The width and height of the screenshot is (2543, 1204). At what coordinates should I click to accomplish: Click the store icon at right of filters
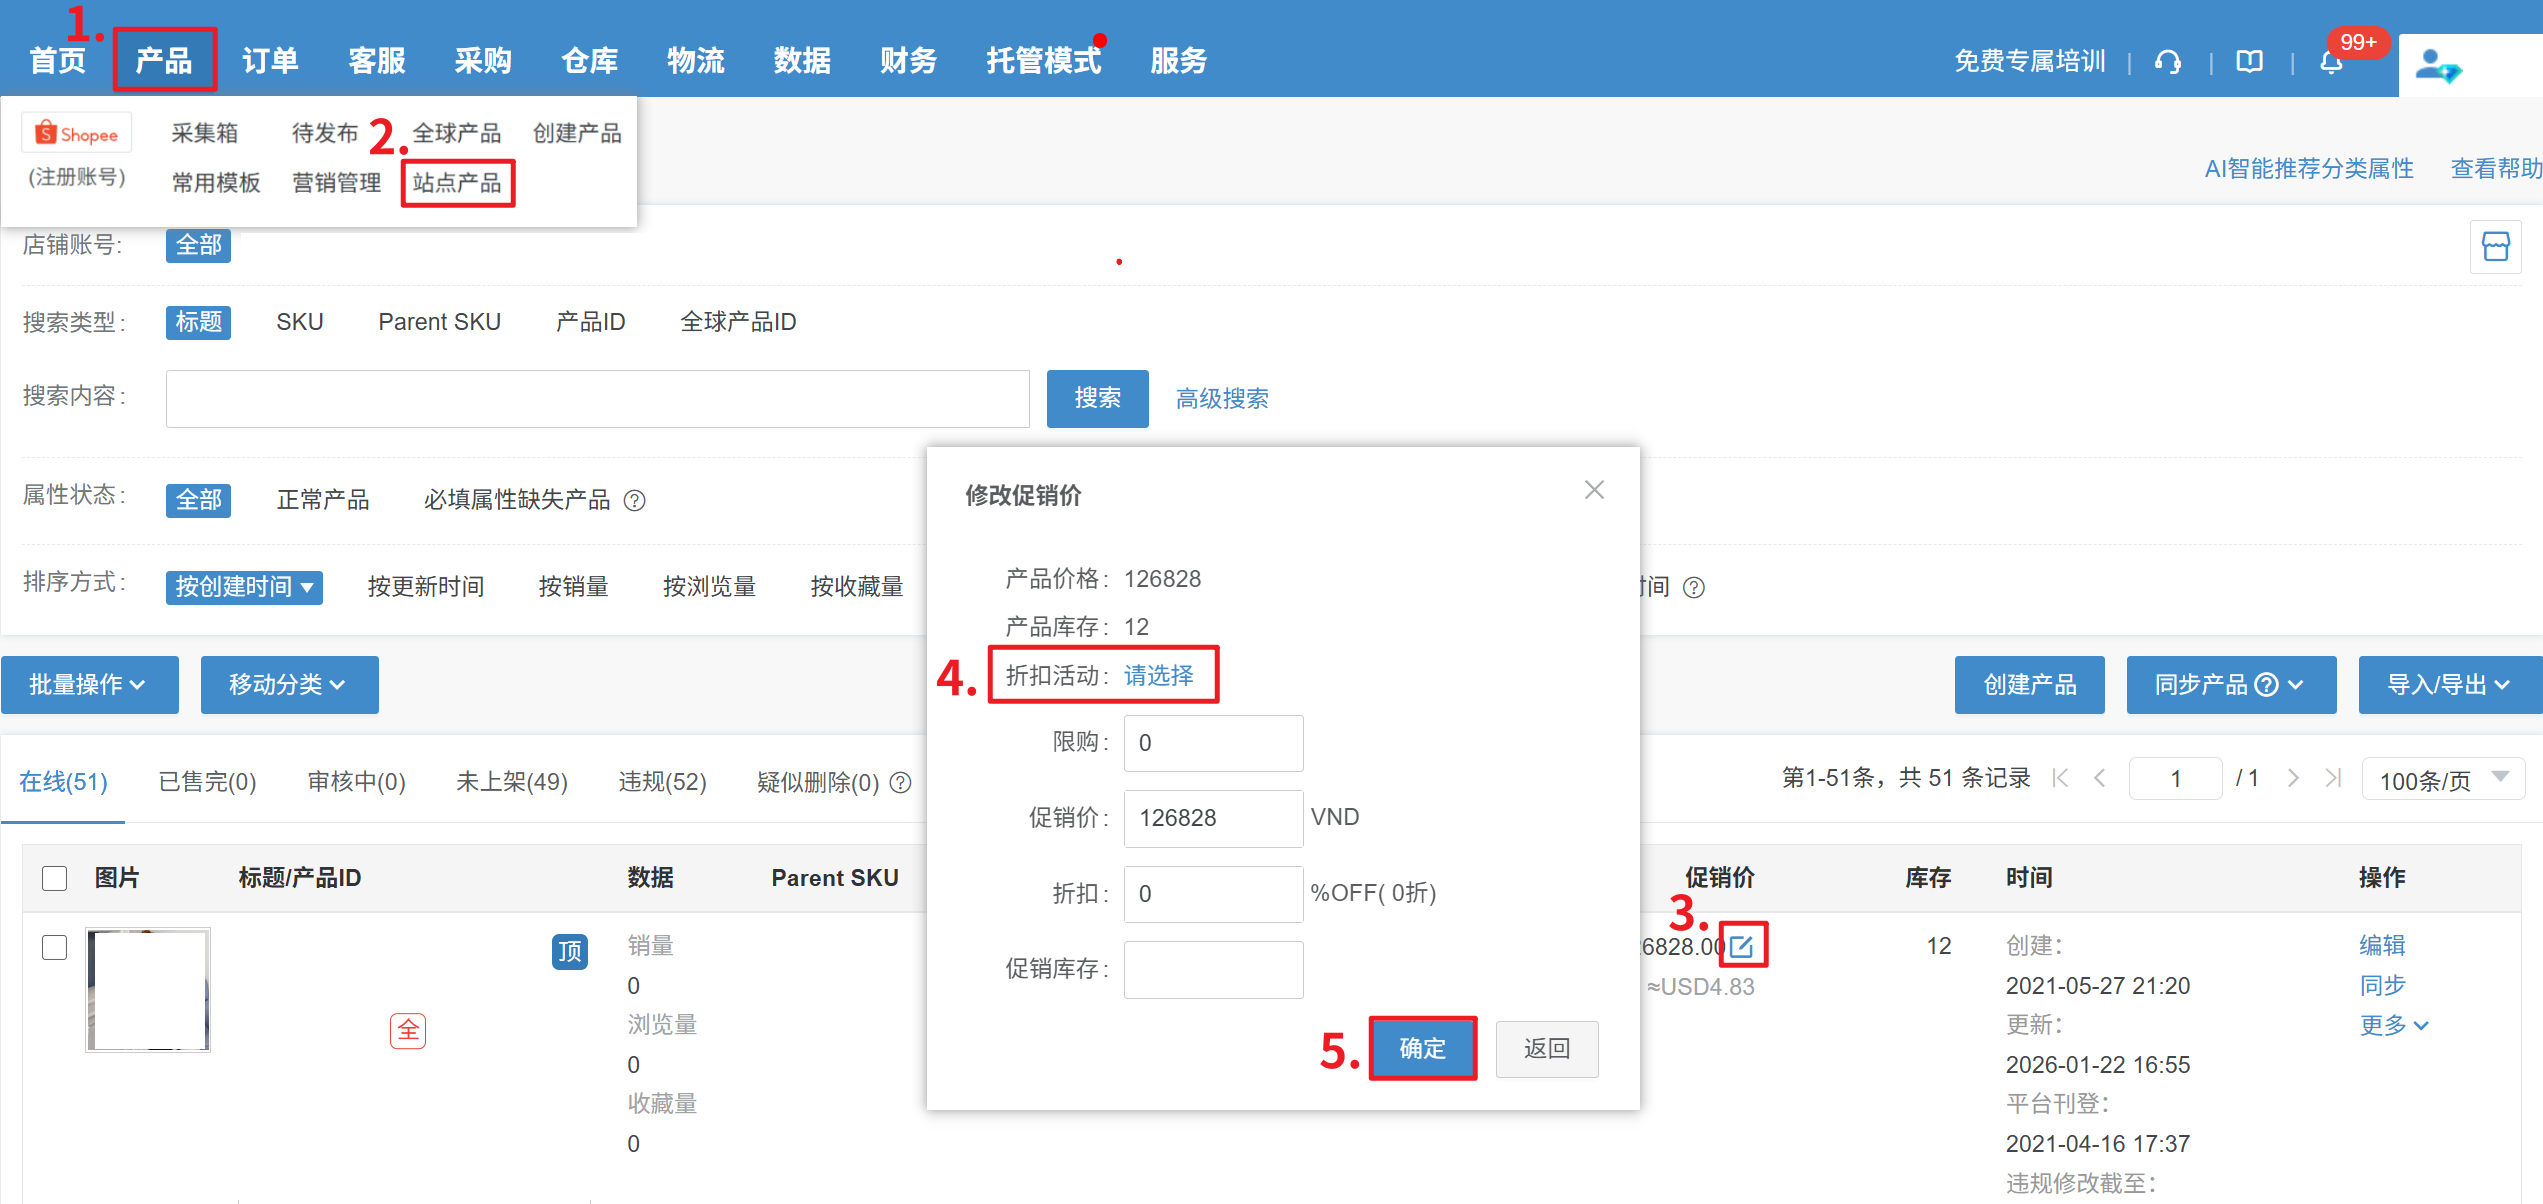[x=2495, y=246]
